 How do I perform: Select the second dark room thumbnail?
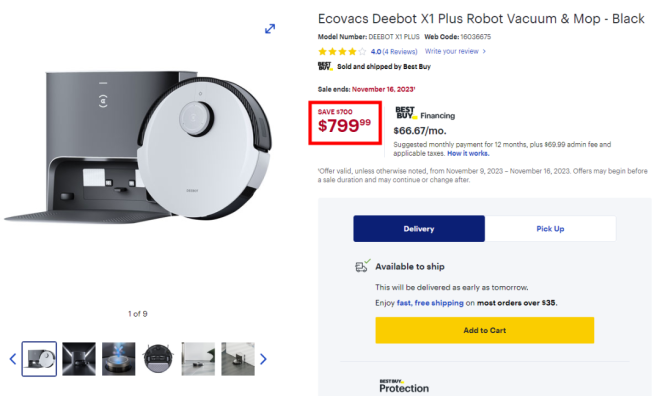click(x=79, y=359)
